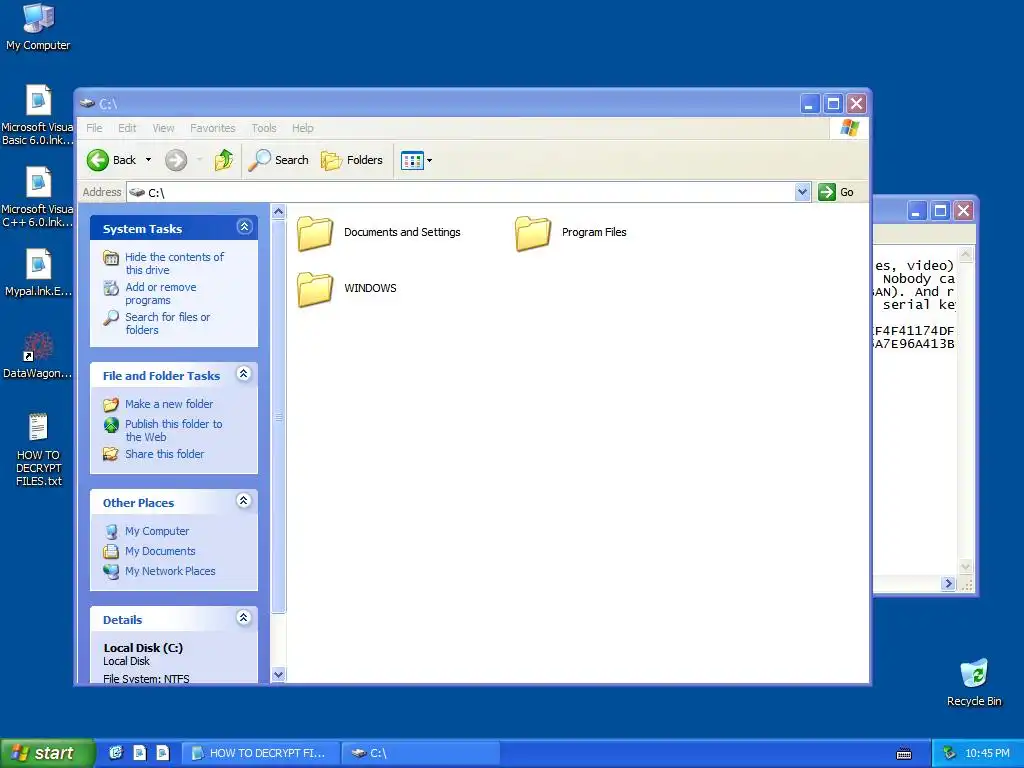This screenshot has width=1024, height=768.
Task: Open the Favorites menu
Action: [212, 128]
